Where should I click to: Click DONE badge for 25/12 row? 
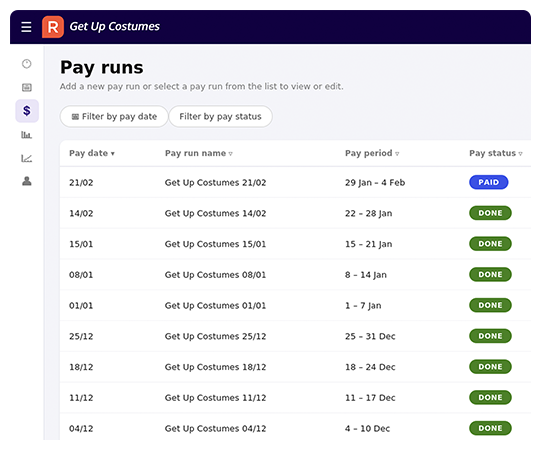(490, 336)
